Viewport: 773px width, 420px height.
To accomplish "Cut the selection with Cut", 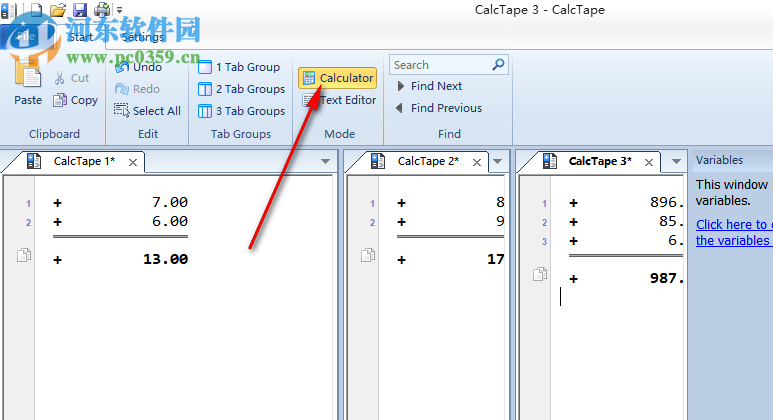I will pos(72,78).
